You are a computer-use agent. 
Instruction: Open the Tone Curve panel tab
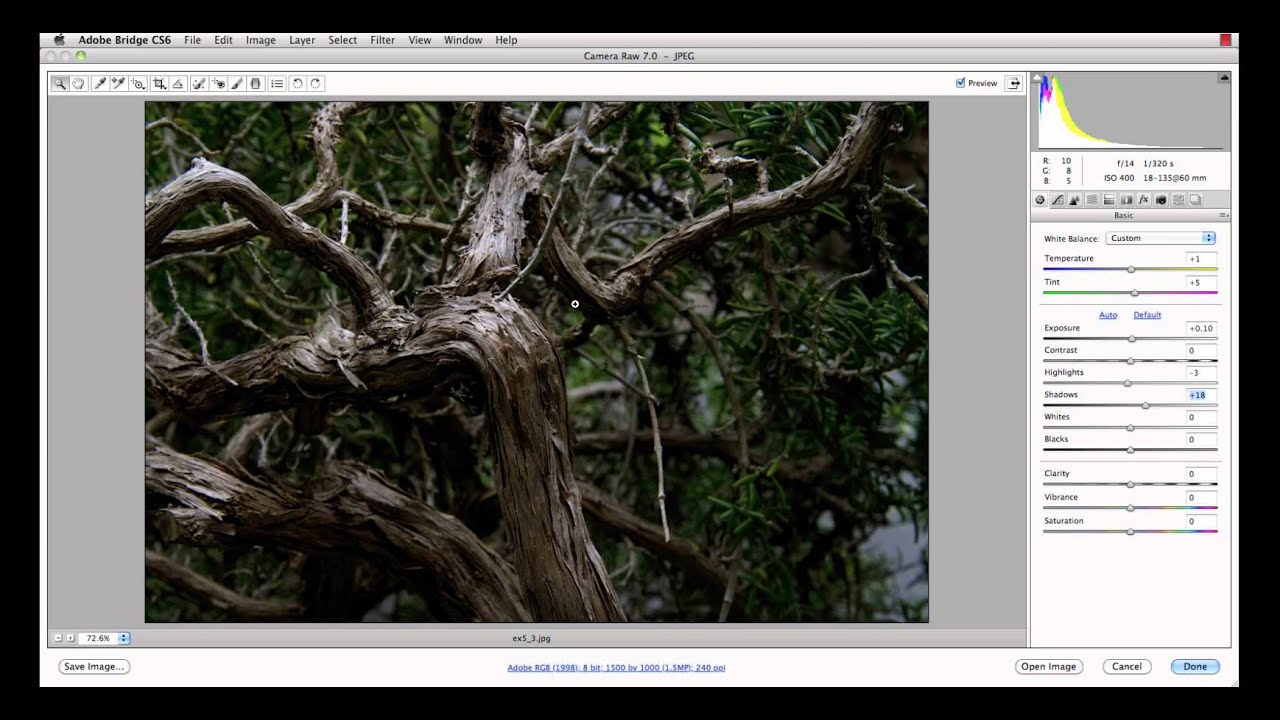click(1058, 200)
